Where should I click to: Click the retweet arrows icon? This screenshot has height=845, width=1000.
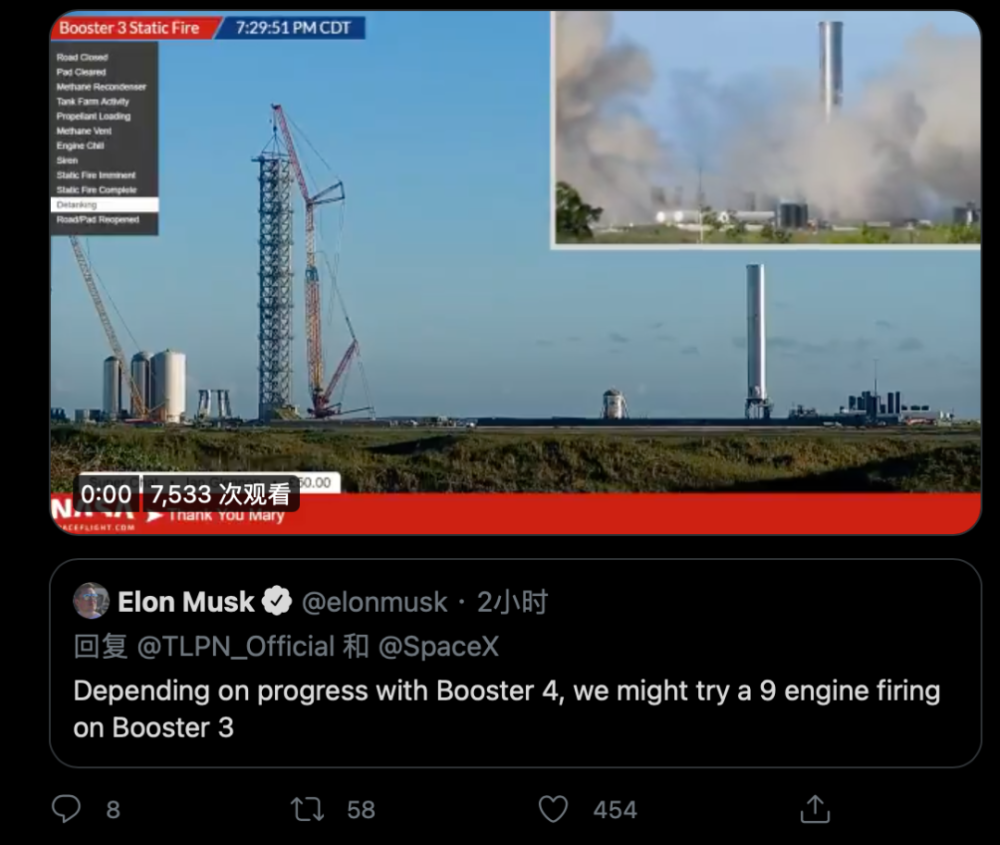point(307,809)
